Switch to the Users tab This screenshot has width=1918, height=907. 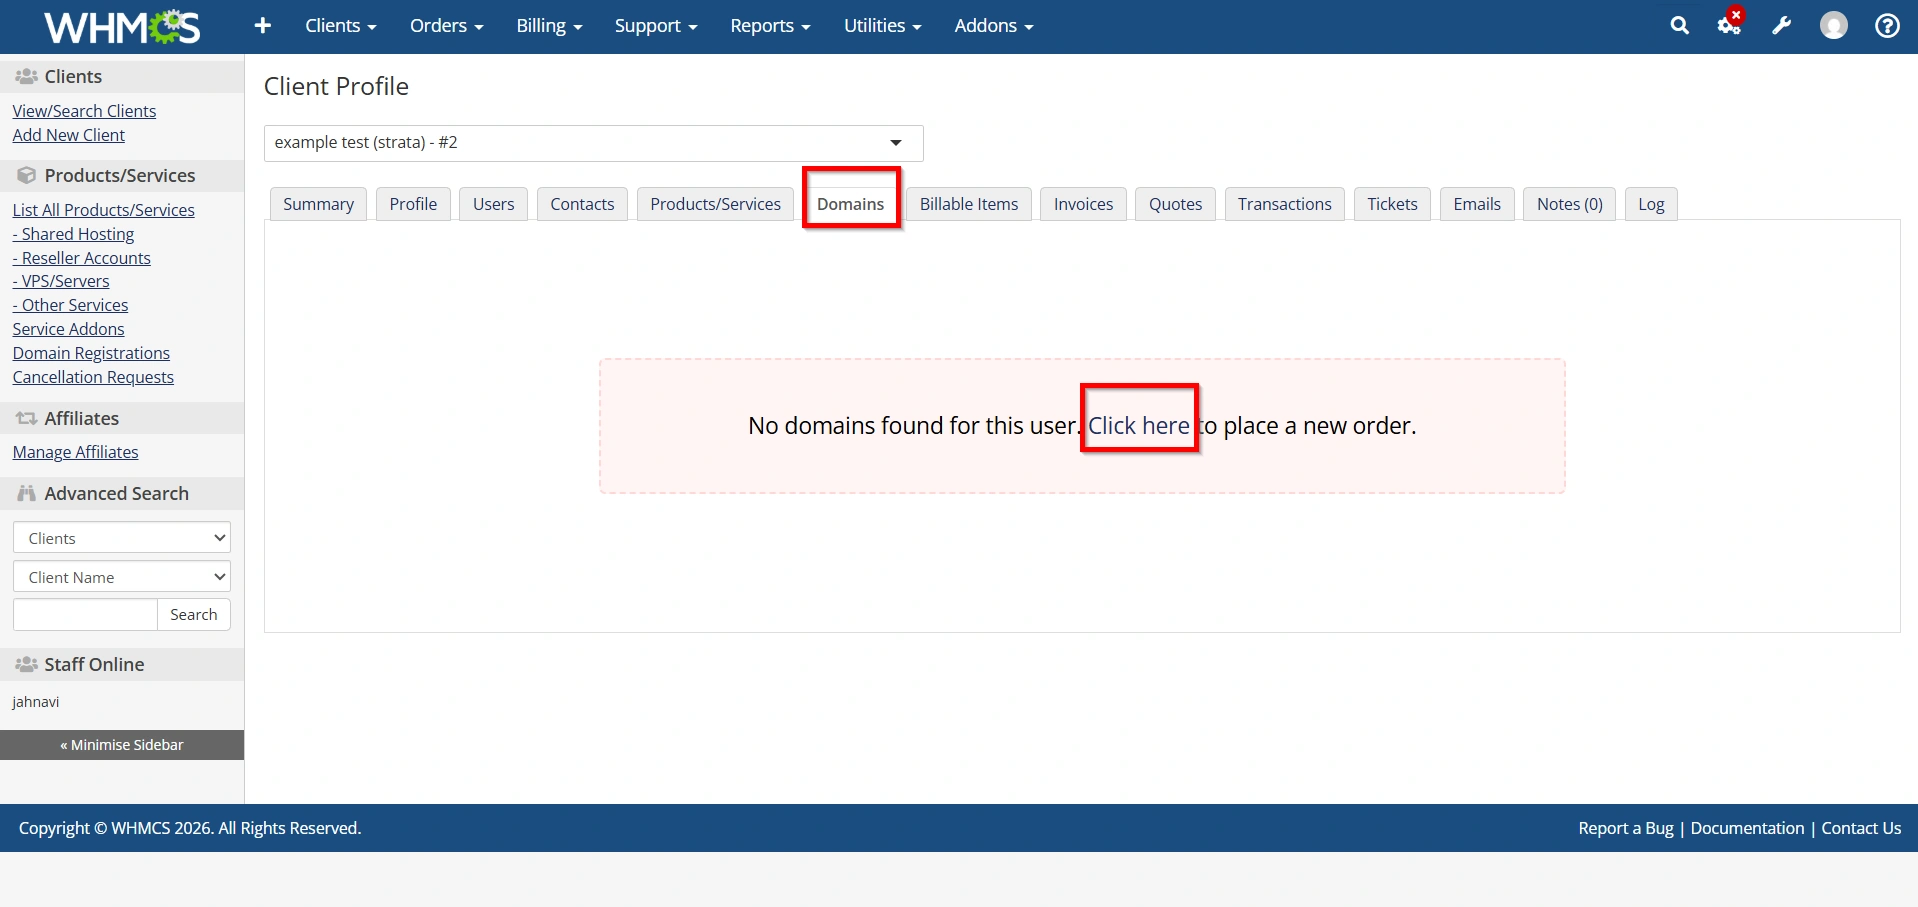pyautogui.click(x=493, y=204)
